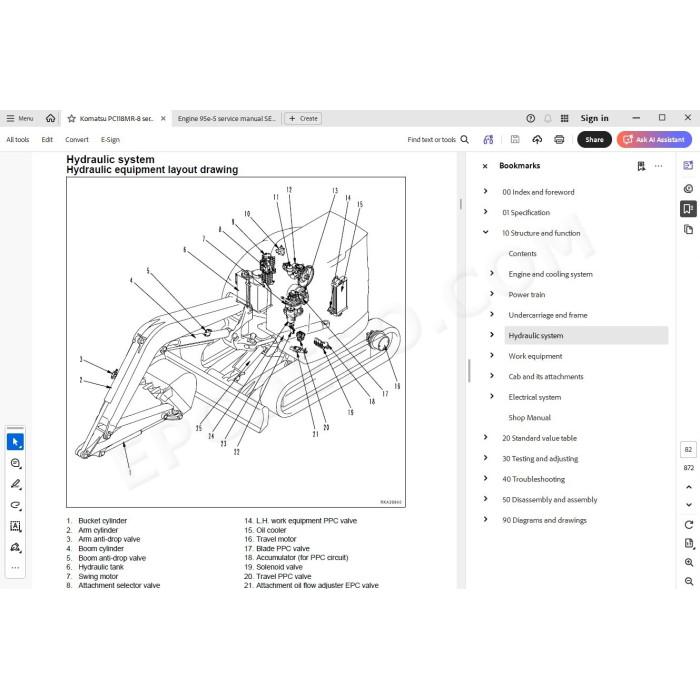Open the apps grid icon

[564, 118]
